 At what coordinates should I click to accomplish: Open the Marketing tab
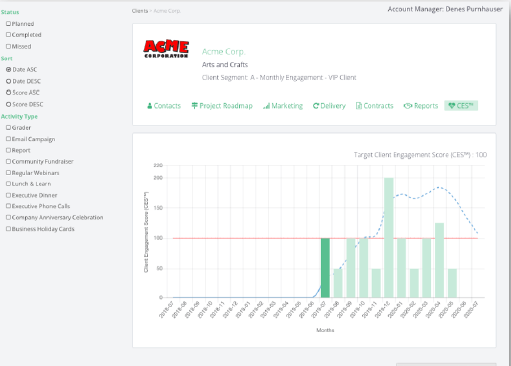283,106
